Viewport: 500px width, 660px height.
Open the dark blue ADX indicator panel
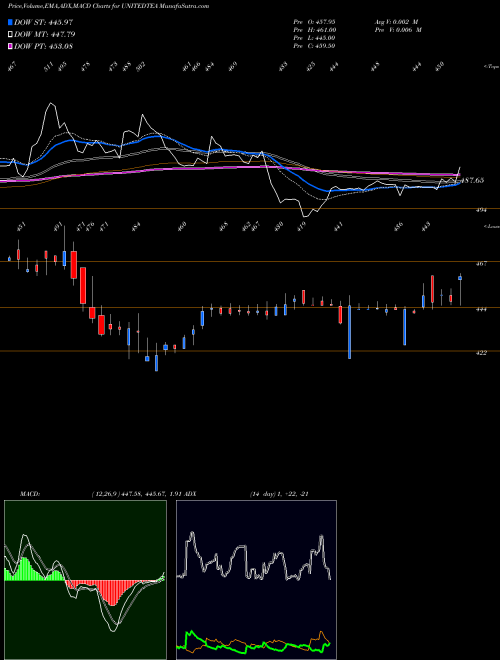pyautogui.click(x=256, y=580)
